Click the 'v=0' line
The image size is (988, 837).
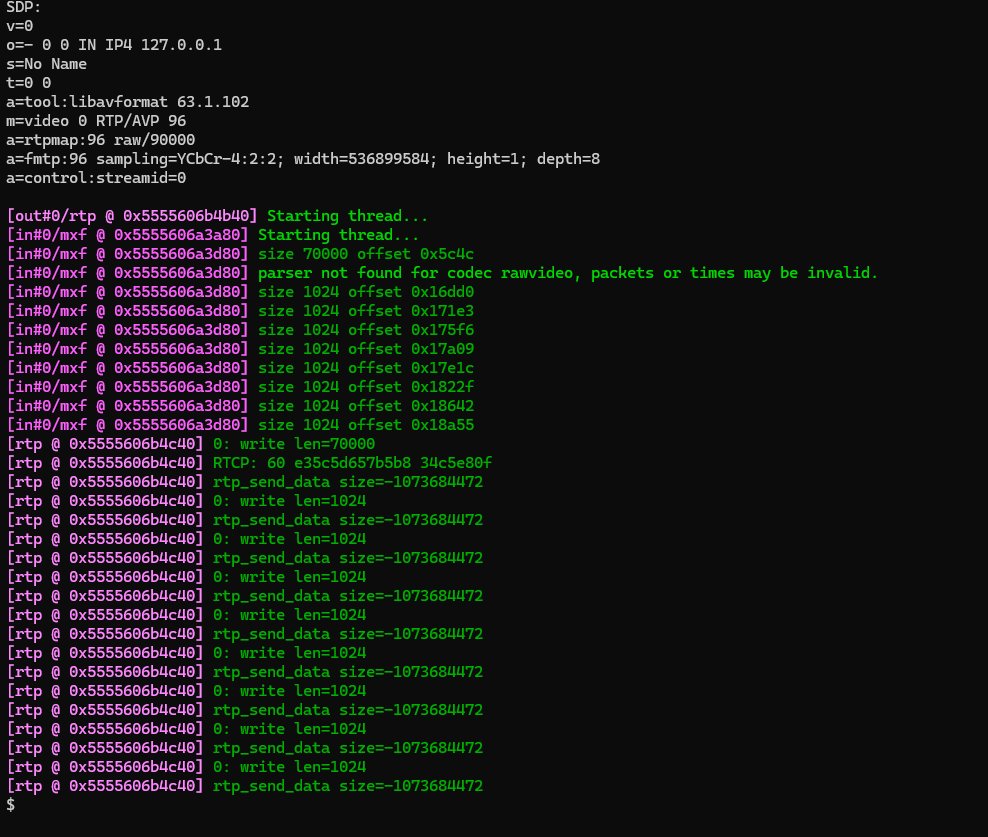pos(20,26)
